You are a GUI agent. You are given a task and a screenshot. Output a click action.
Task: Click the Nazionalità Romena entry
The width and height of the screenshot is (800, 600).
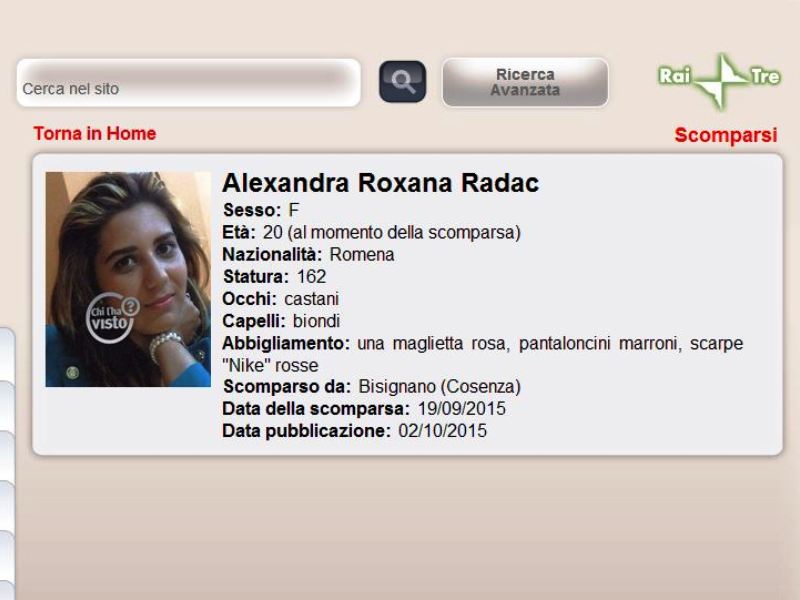tap(308, 254)
